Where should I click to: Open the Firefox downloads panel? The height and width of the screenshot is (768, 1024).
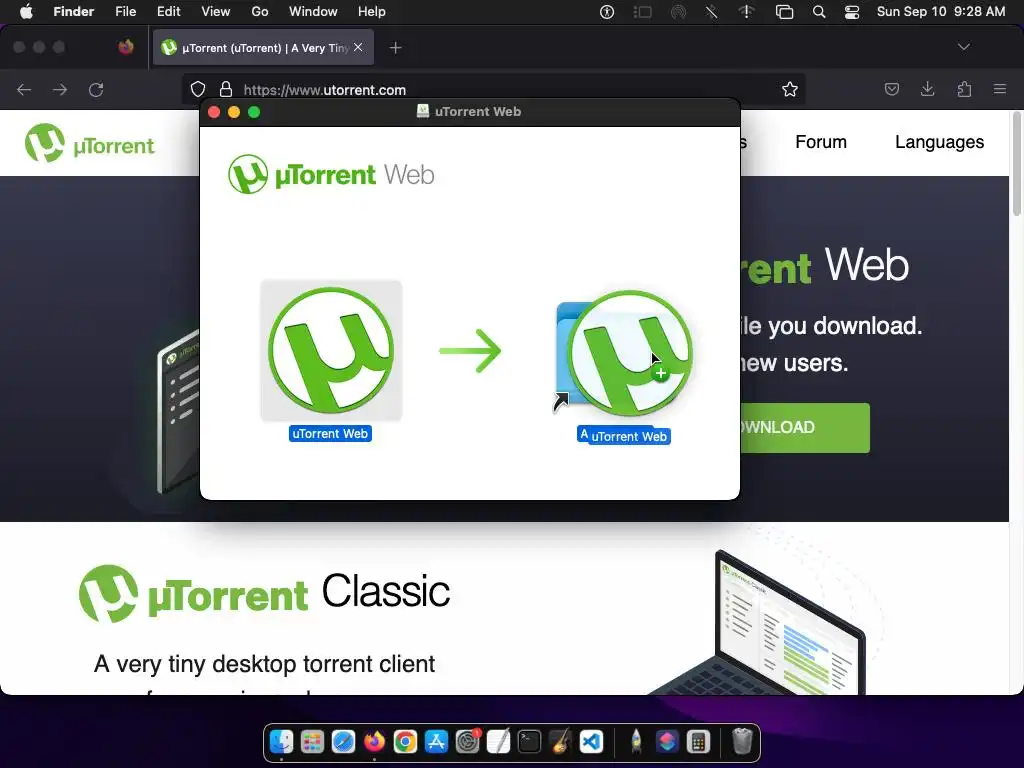click(x=927, y=89)
